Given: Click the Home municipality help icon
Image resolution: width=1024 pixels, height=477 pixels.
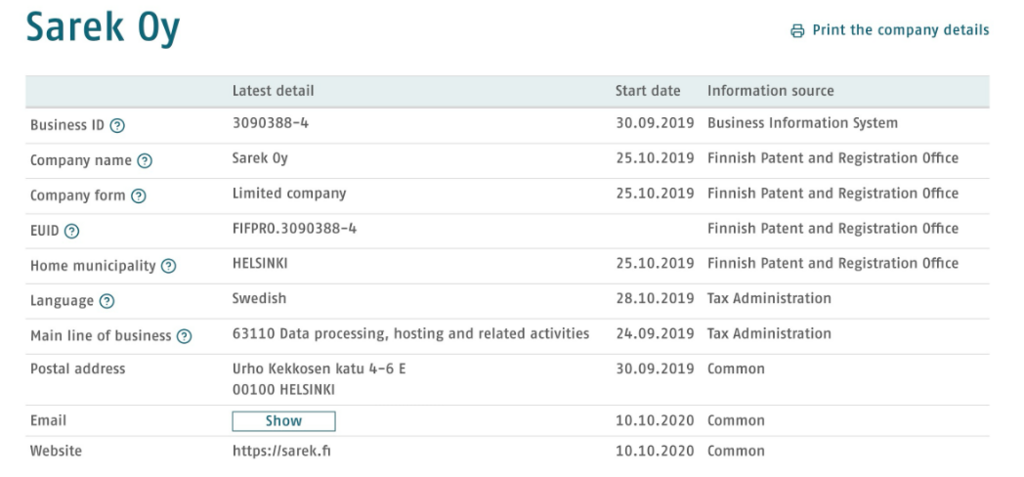Looking at the screenshot, I should [168, 266].
